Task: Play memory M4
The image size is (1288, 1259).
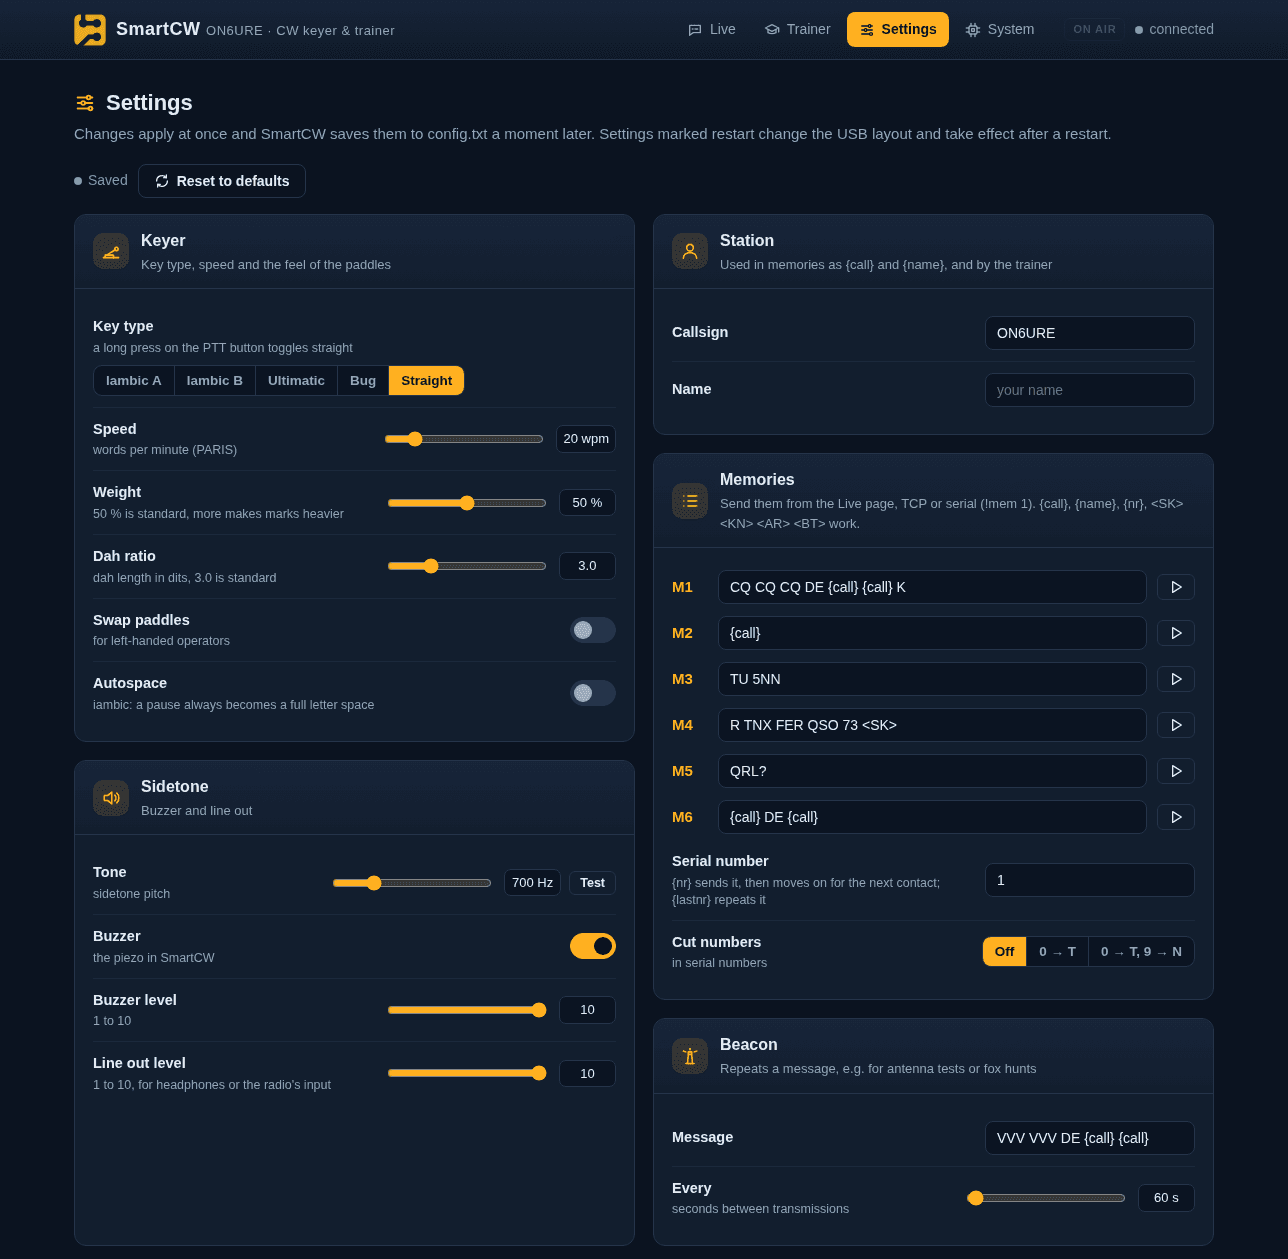Action: pos(1176,725)
